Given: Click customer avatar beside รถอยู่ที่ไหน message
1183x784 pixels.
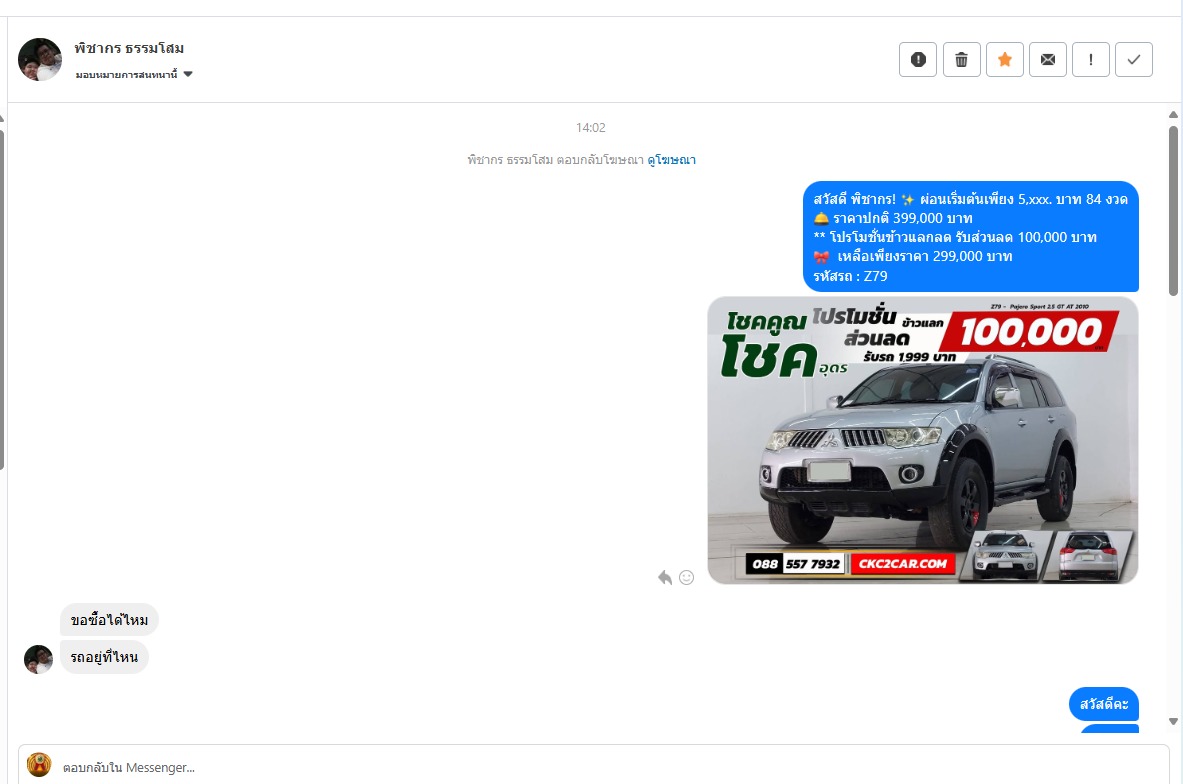Looking at the screenshot, I should (38, 659).
